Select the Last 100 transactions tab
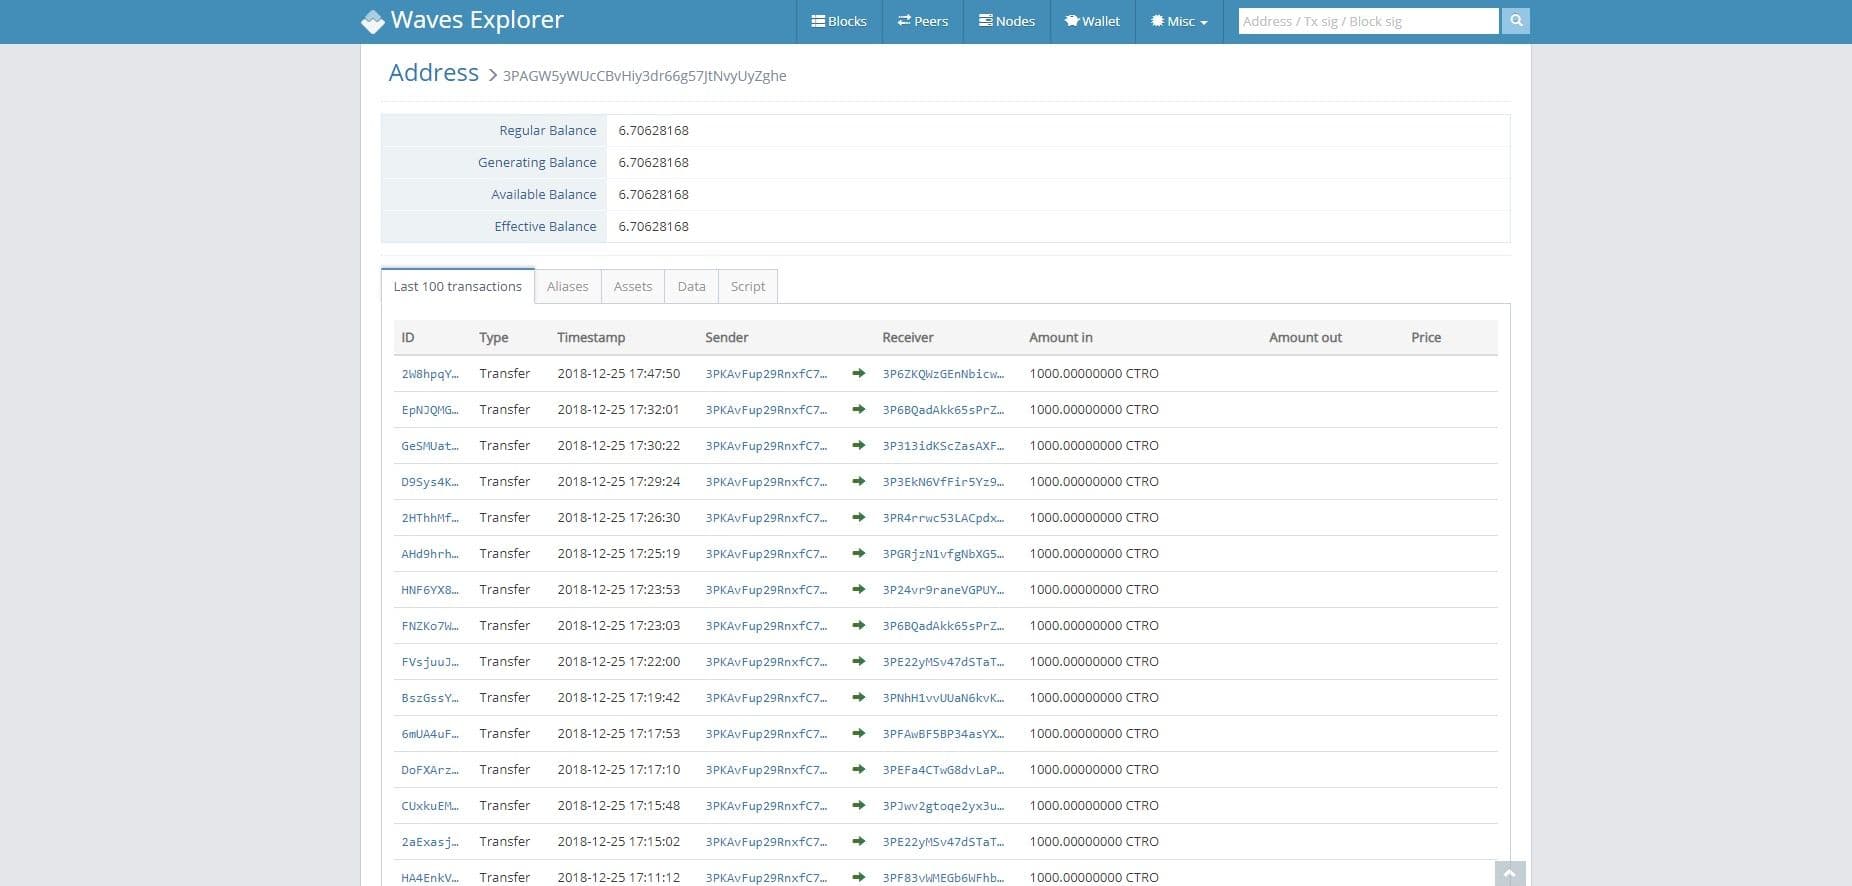Viewport: 1852px width, 886px height. click(458, 286)
